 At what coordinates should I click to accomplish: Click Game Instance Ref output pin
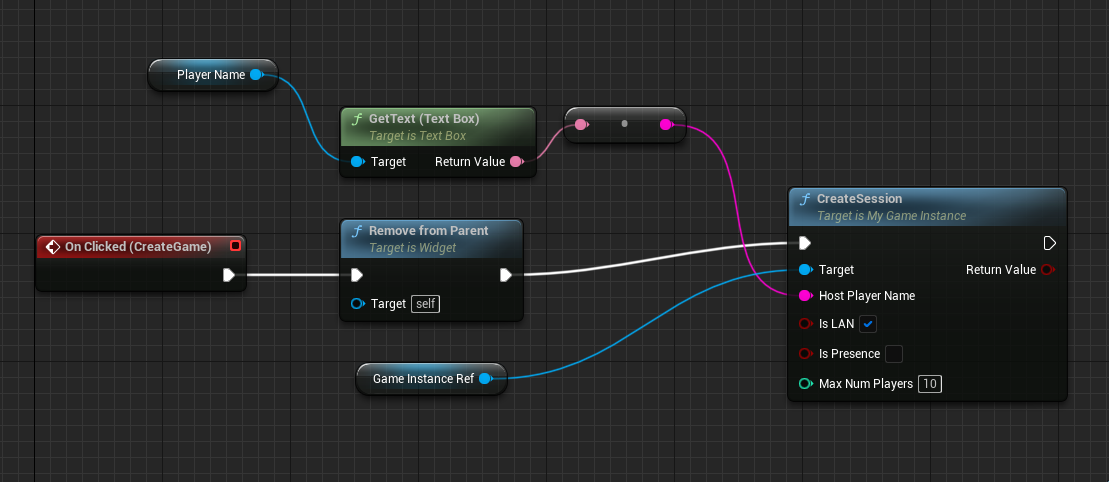[x=485, y=379]
